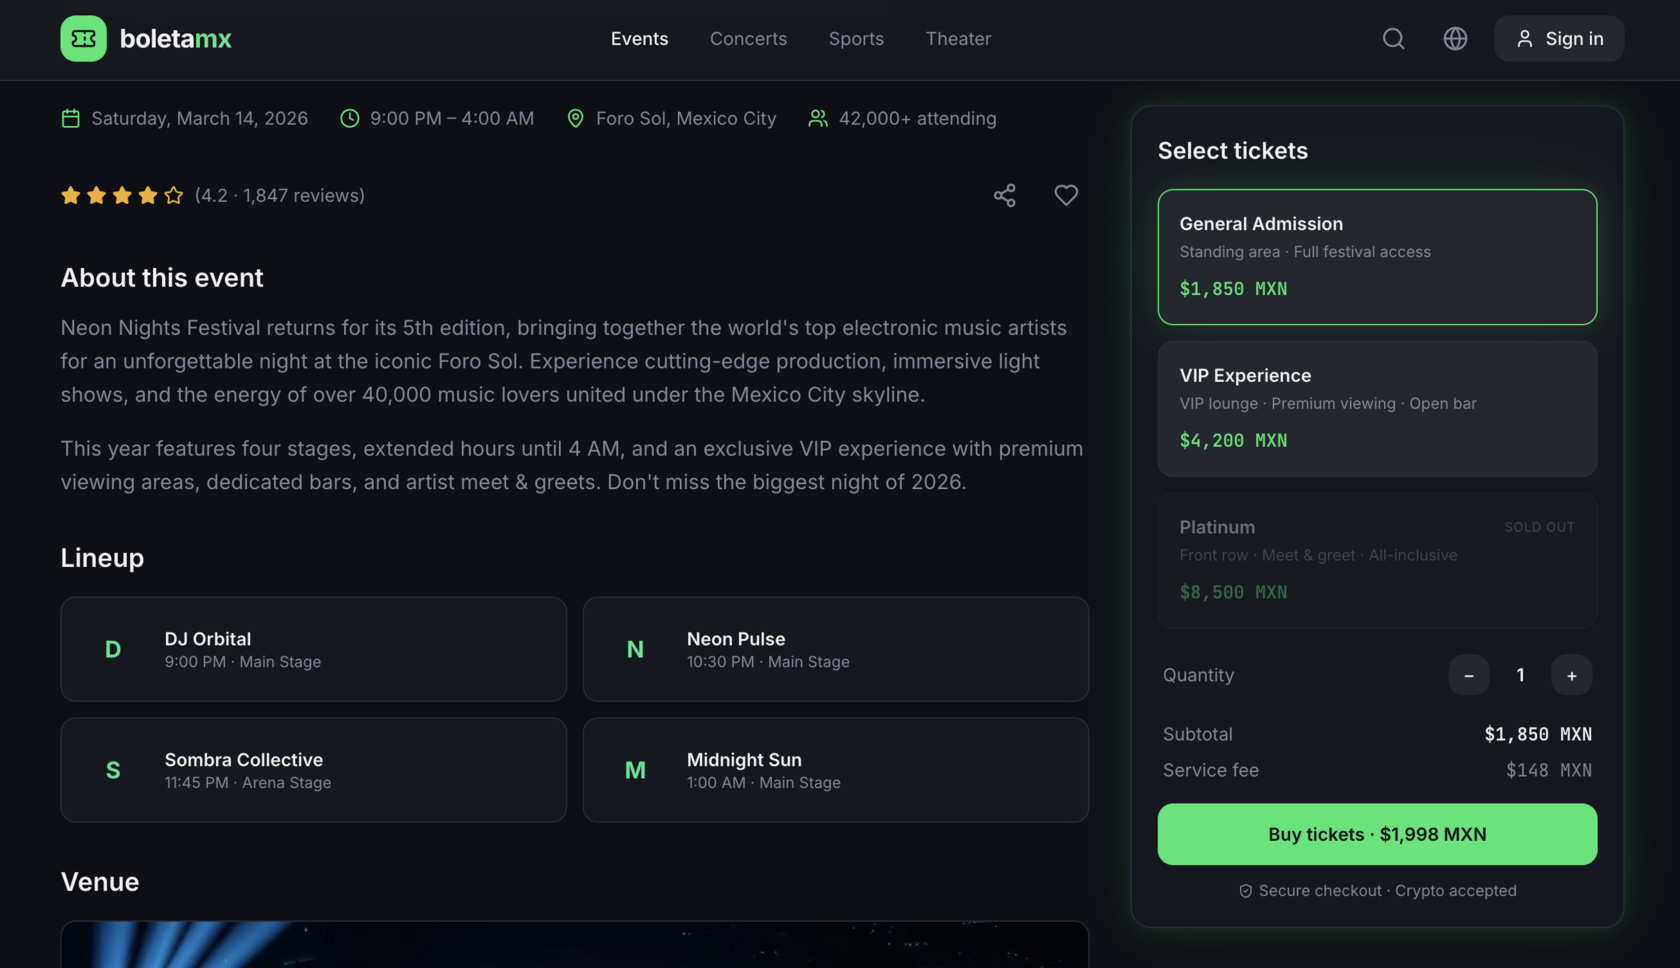Viewport: 1680px width, 968px height.
Task: Select the VIP Experience ticket option
Action: (1377, 408)
